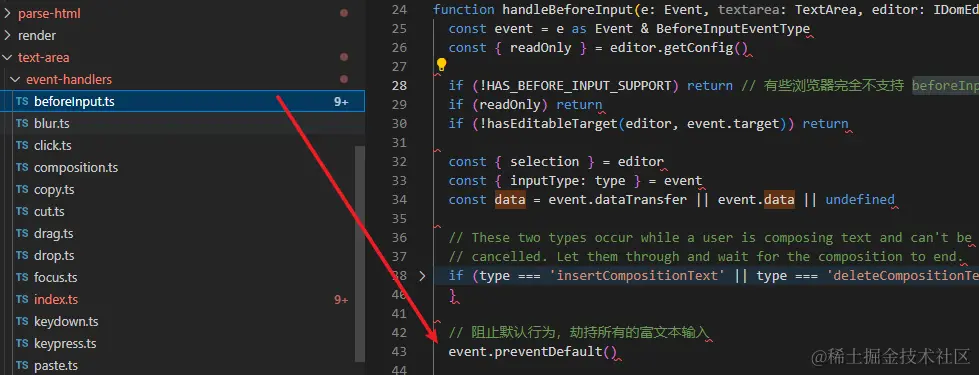This screenshot has height=375, width=979.
Task: Click the 9+ badge on index.ts
Action: pos(341,300)
